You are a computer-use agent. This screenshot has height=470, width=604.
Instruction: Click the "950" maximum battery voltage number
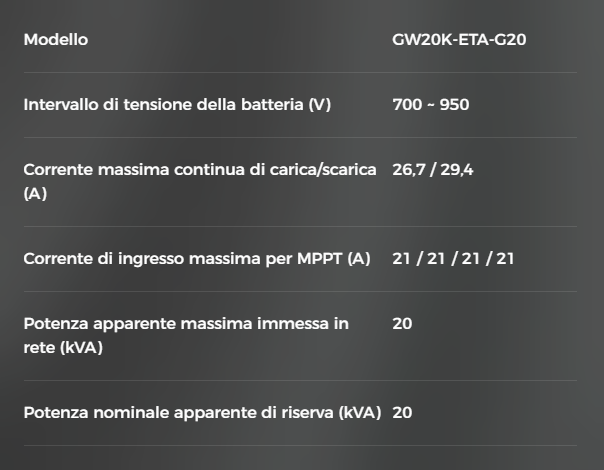tap(455, 105)
